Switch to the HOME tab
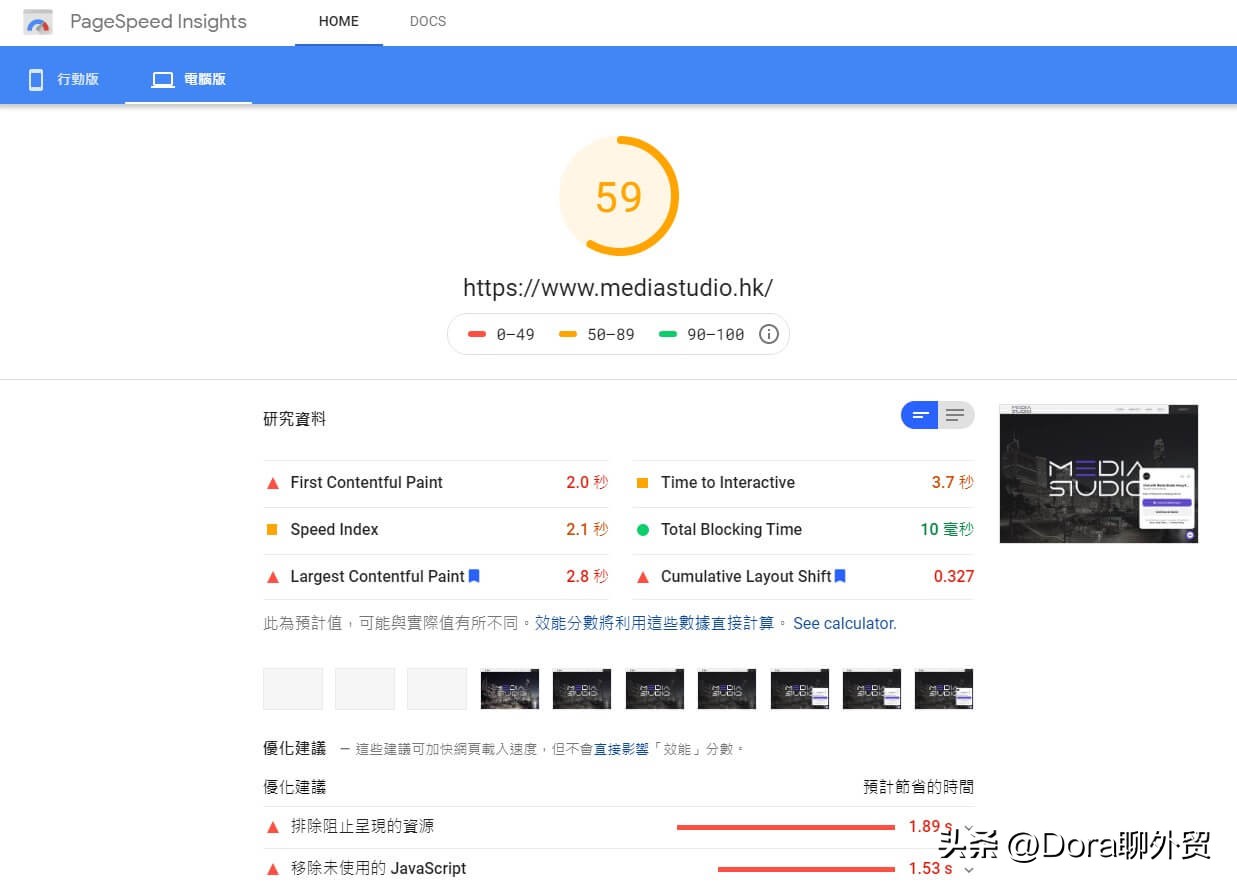This screenshot has width=1237, height=886. click(338, 21)
